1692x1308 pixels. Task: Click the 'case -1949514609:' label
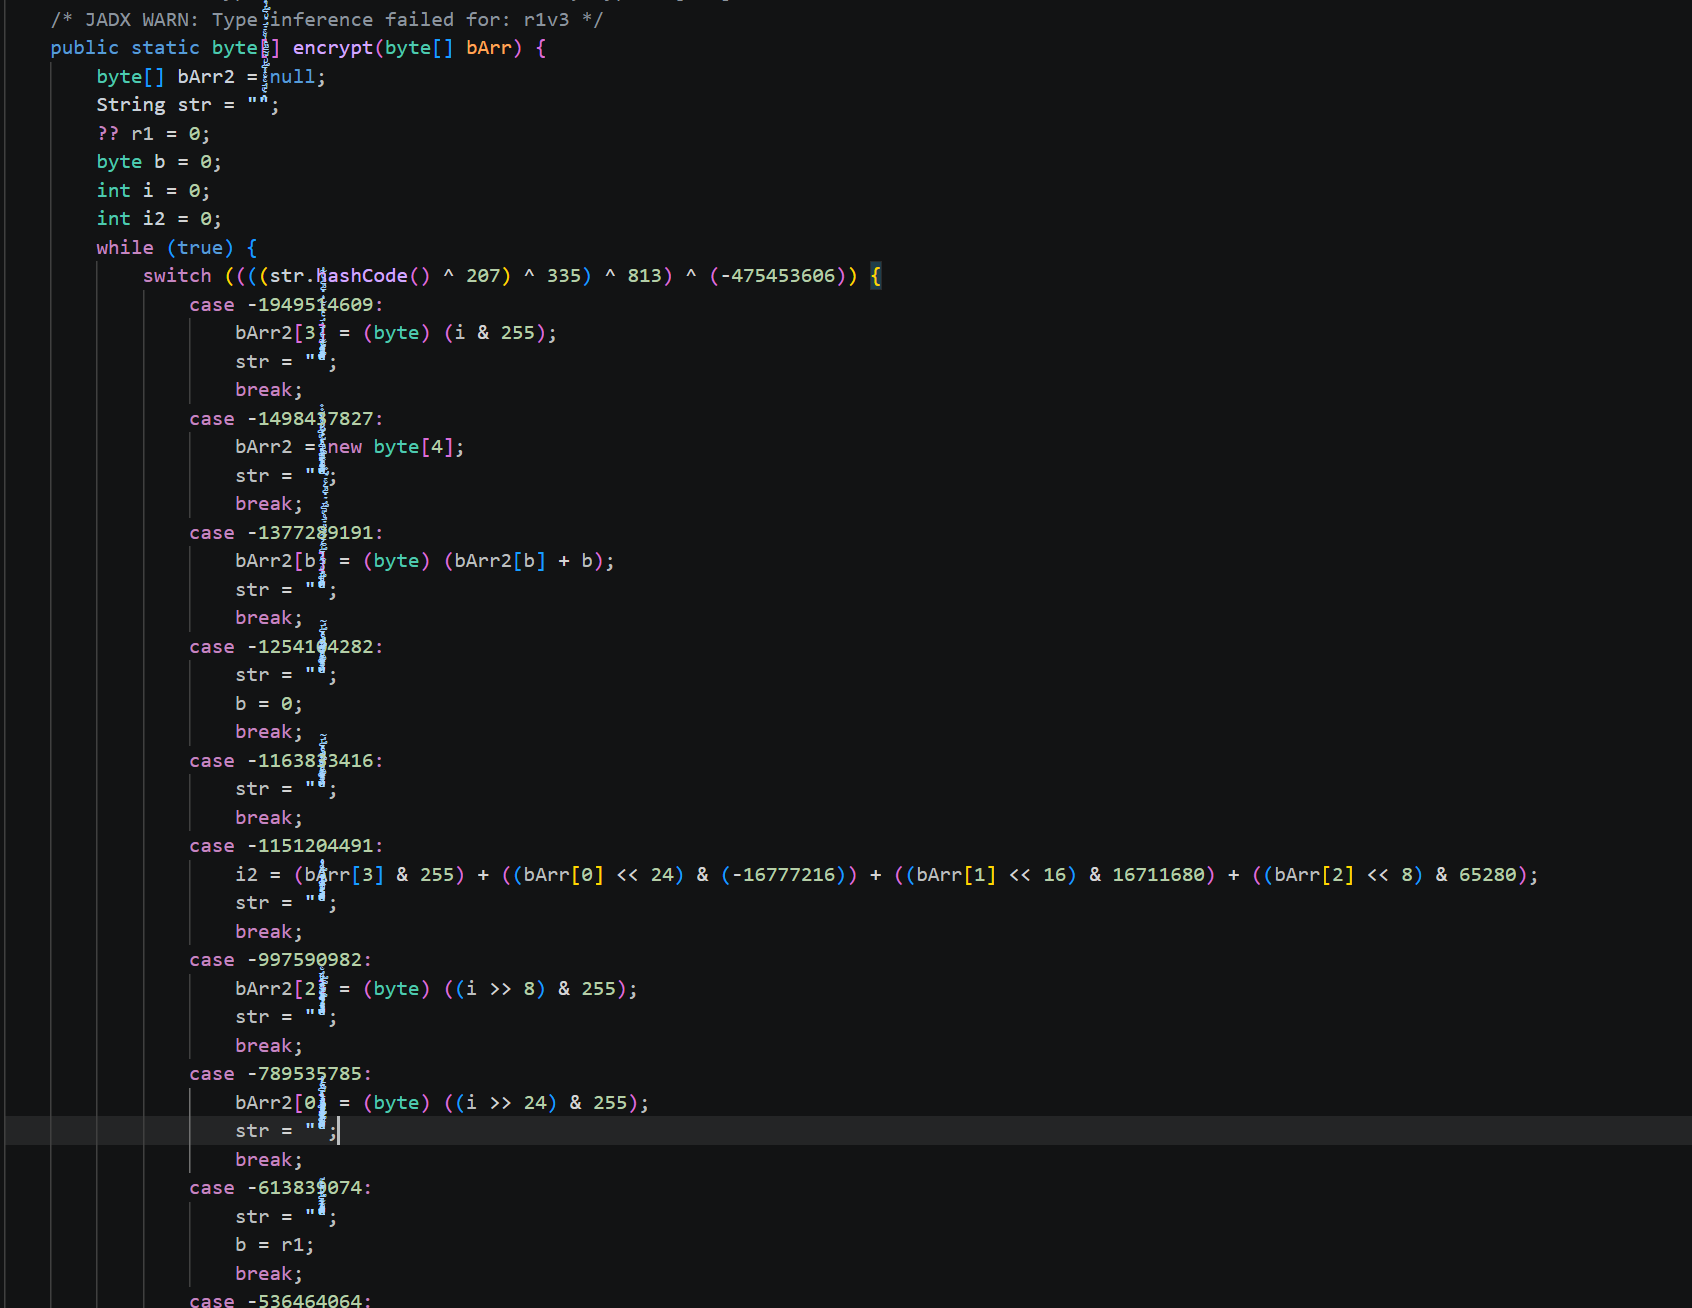286,305
